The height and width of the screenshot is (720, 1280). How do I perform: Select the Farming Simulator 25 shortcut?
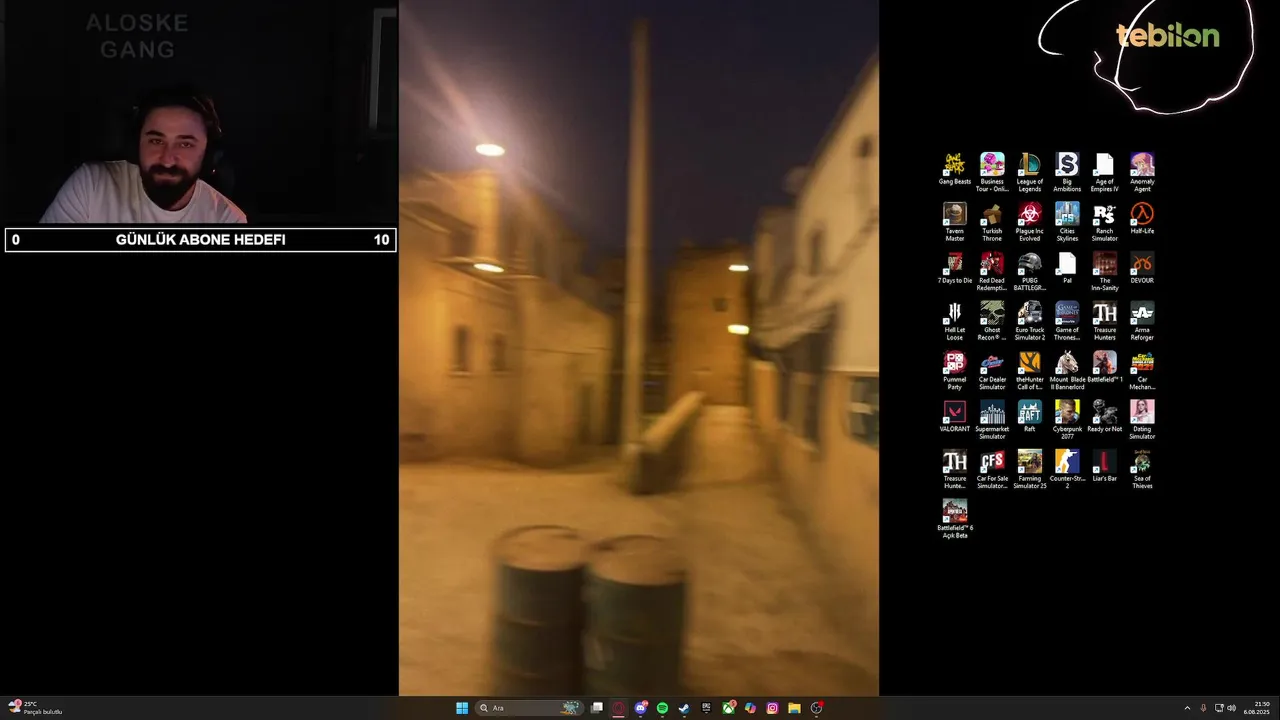pos(1030,469)
